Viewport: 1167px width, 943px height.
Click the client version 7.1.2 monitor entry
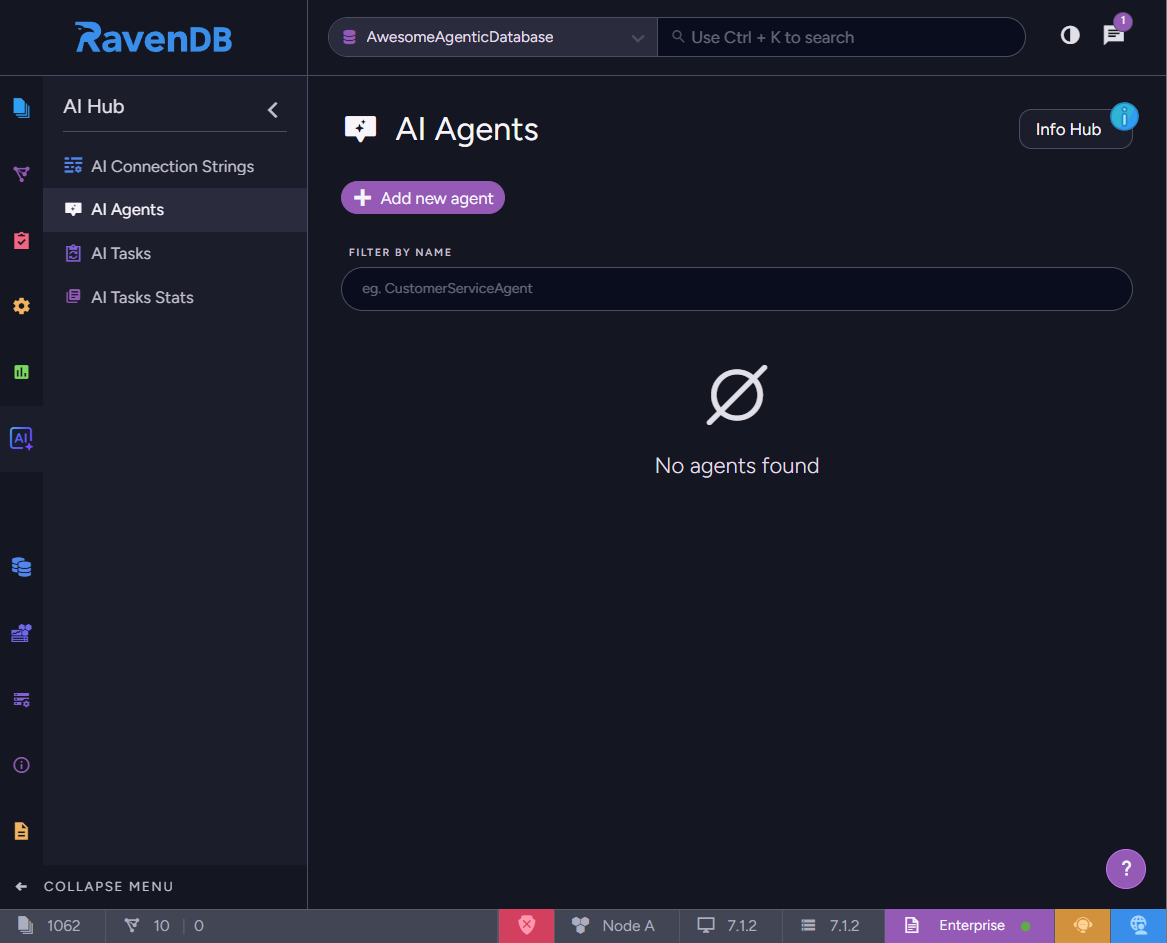[727, 925]
